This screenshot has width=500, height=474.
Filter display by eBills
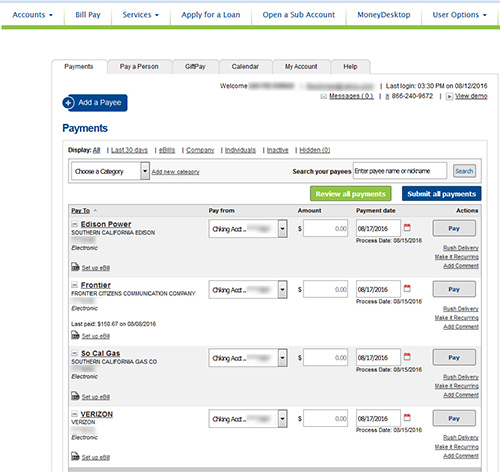(167, 150)
